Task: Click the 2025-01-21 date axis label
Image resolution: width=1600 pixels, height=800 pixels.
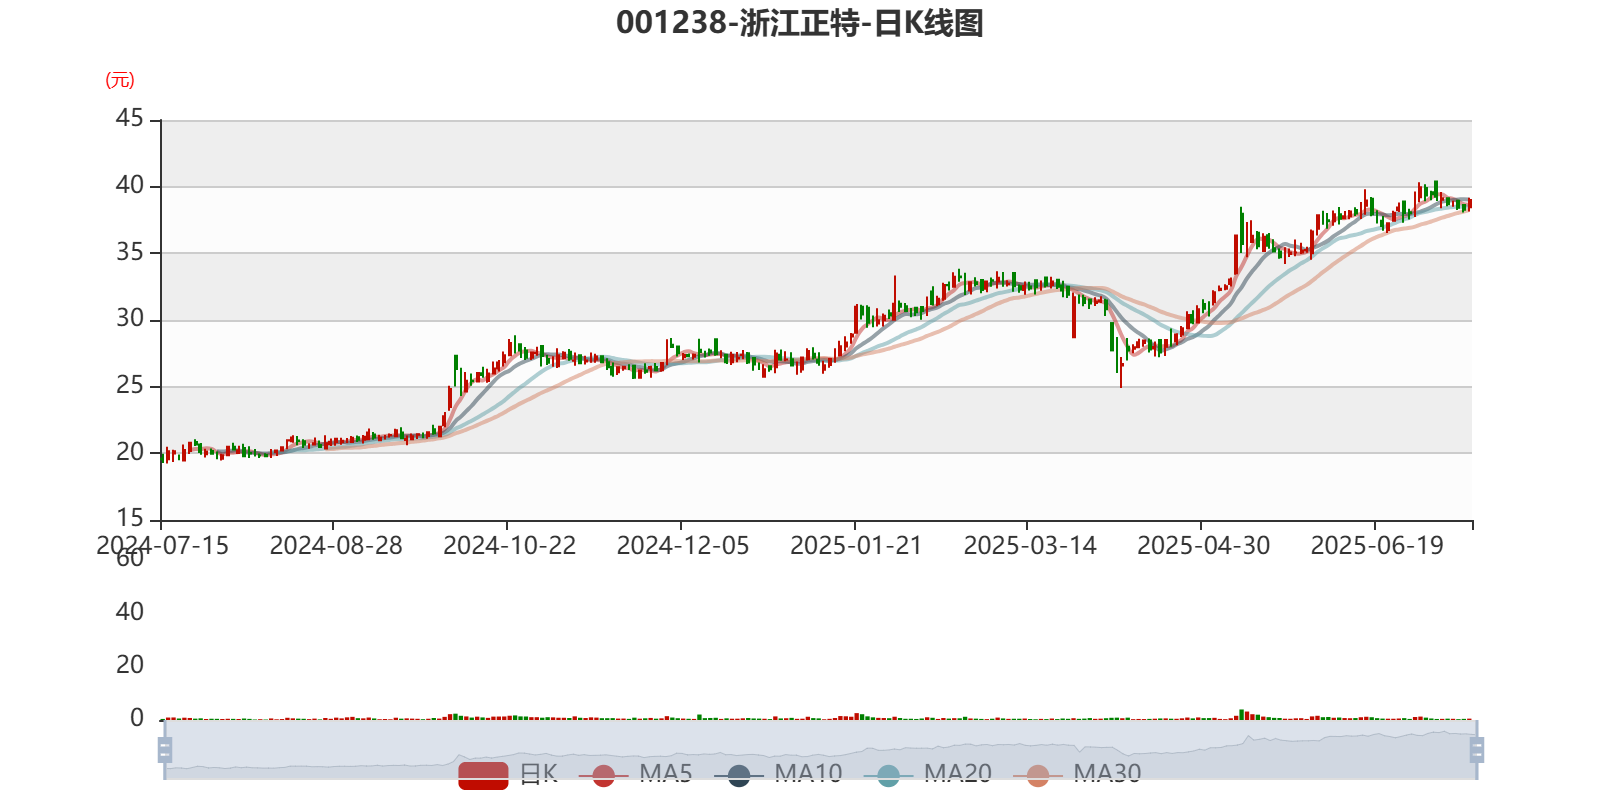Action: [856, 546]
